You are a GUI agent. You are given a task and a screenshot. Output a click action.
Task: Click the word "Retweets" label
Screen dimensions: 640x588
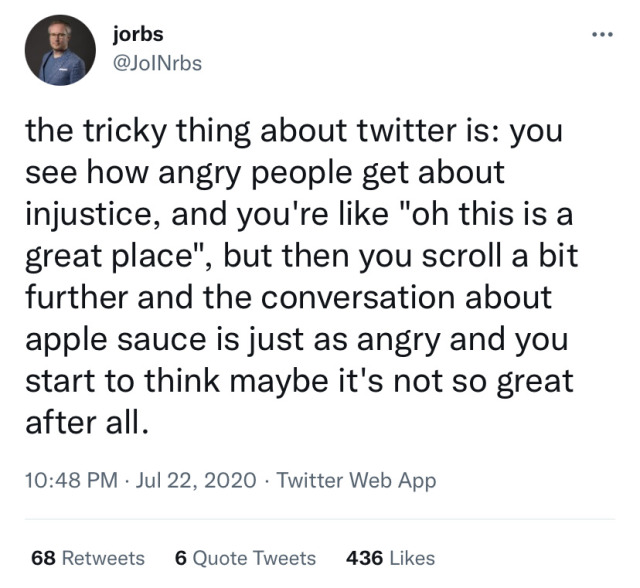103,558
